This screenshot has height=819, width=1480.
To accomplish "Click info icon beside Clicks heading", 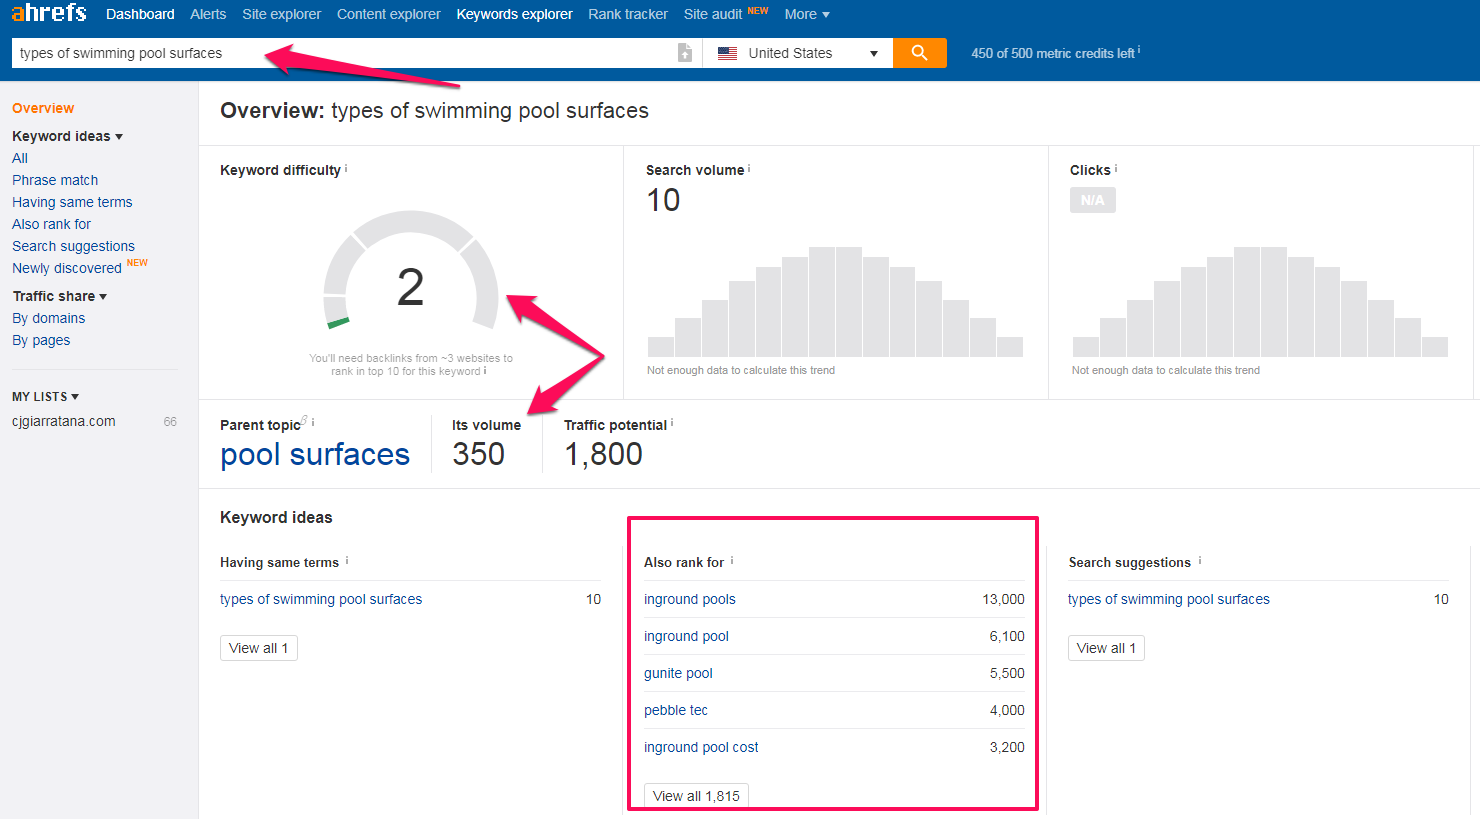I will coord(1116,169).
